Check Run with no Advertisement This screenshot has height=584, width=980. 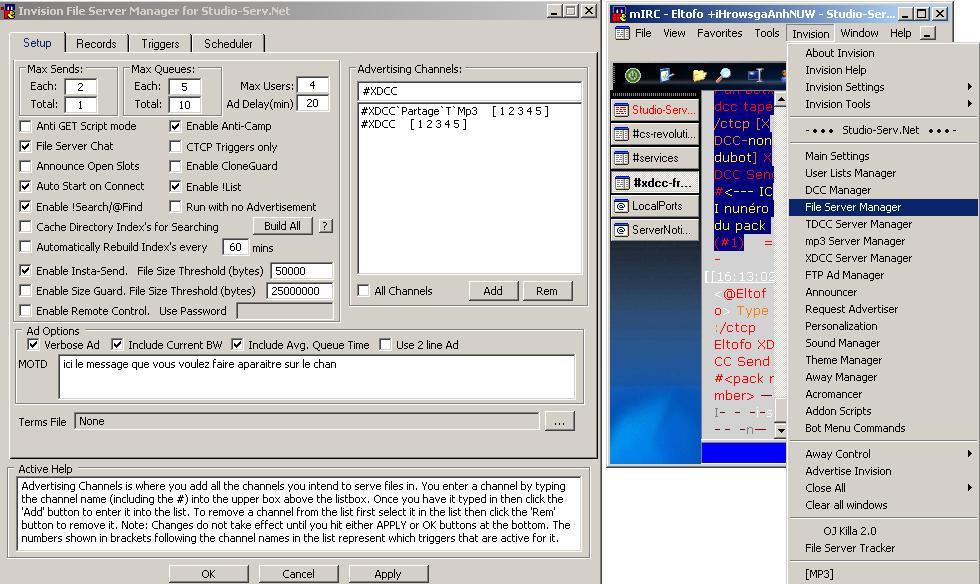tap(176, 206)
